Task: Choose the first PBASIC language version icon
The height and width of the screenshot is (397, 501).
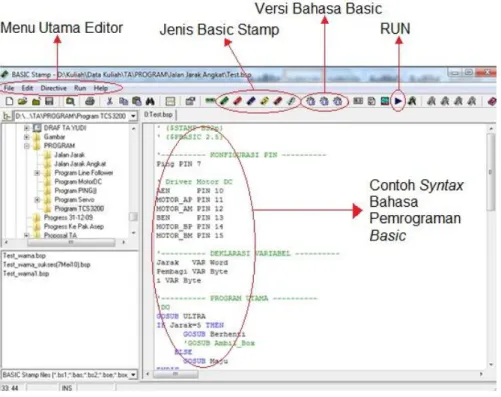Action: pyautogui.click(x=311, y=101)
